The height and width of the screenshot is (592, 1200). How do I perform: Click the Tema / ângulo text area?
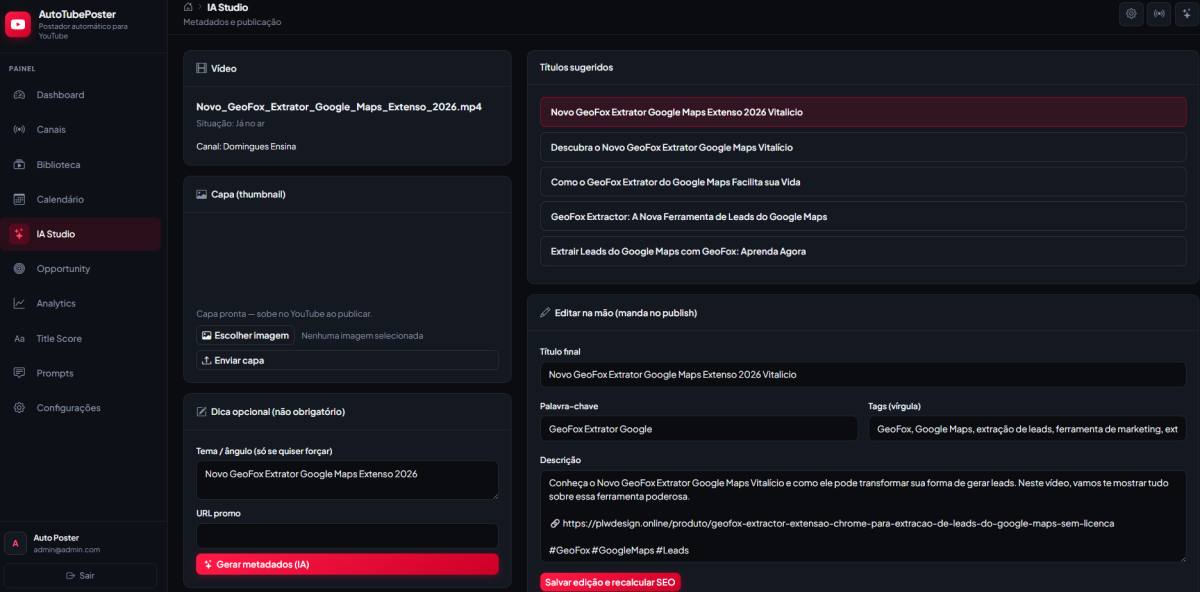click(347, 480)
